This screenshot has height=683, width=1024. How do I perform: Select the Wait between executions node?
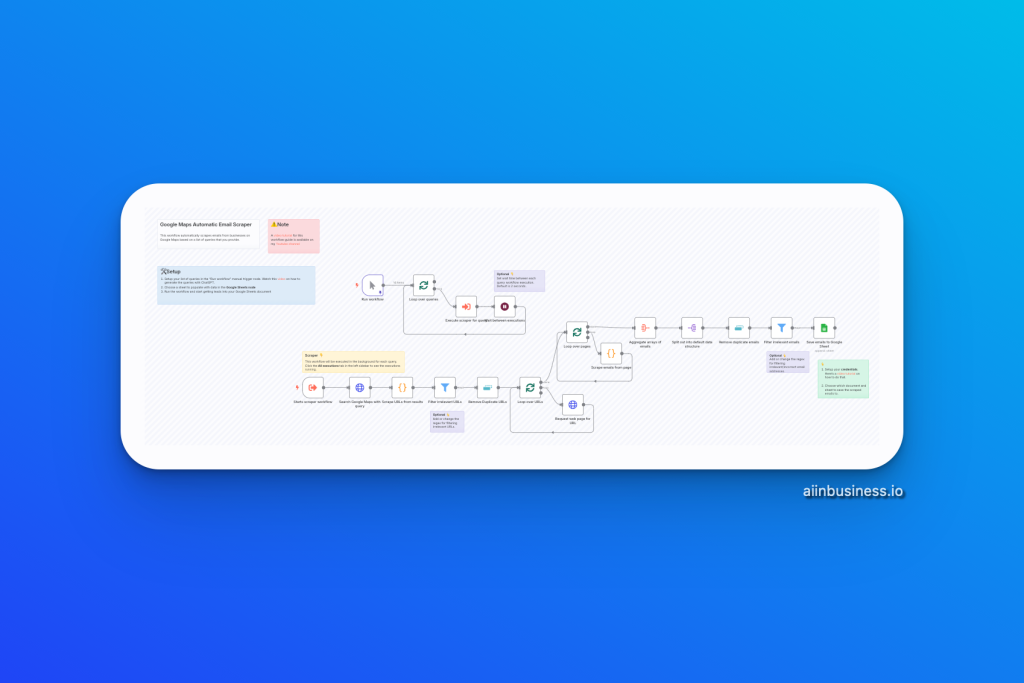(505, 307)
